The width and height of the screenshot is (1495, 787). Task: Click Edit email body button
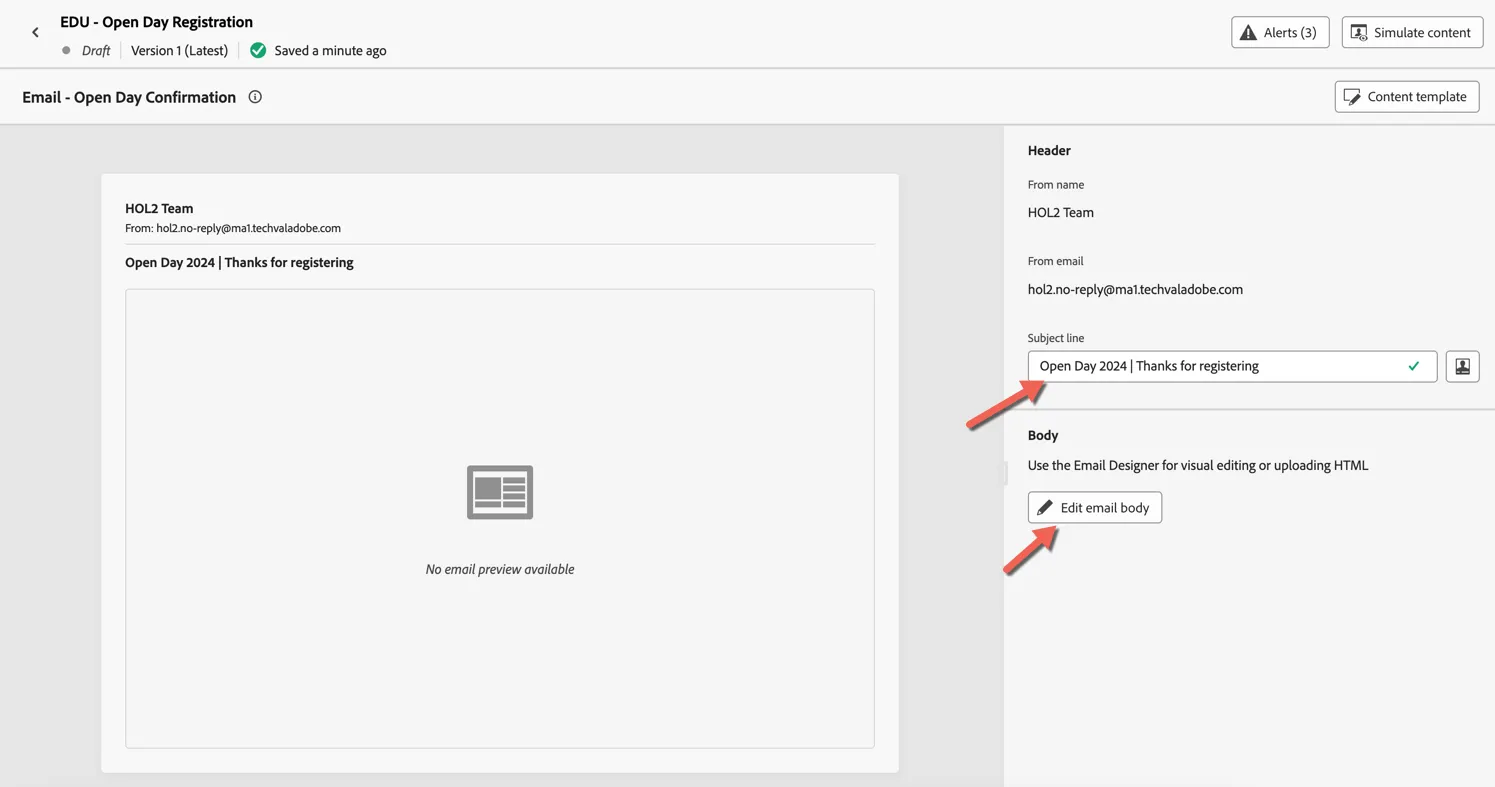1094,507
